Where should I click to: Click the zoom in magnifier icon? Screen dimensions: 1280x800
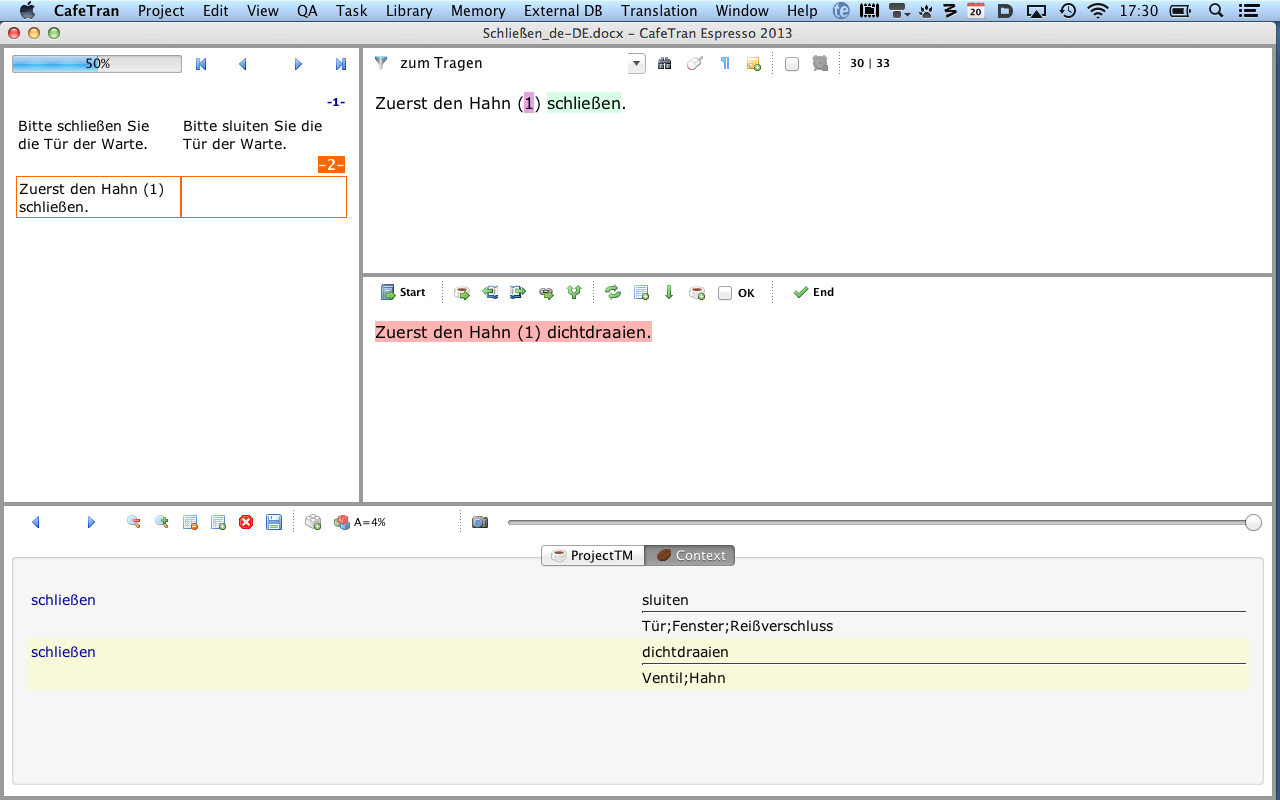(161, 522)
